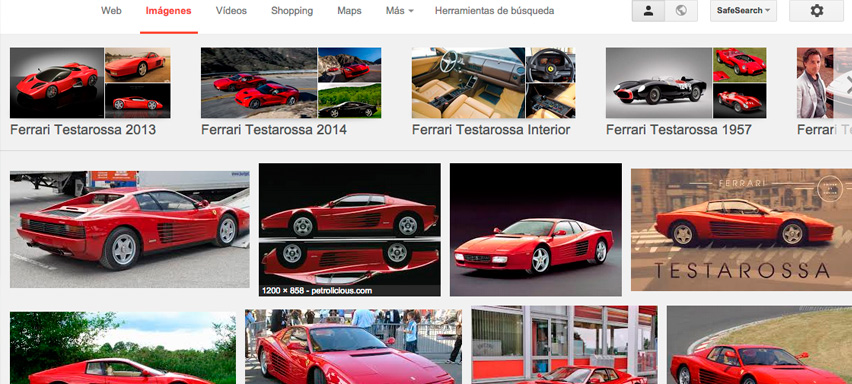Open the tan leather interior thumbnail
852x384 pixels.
click(468, 83)
